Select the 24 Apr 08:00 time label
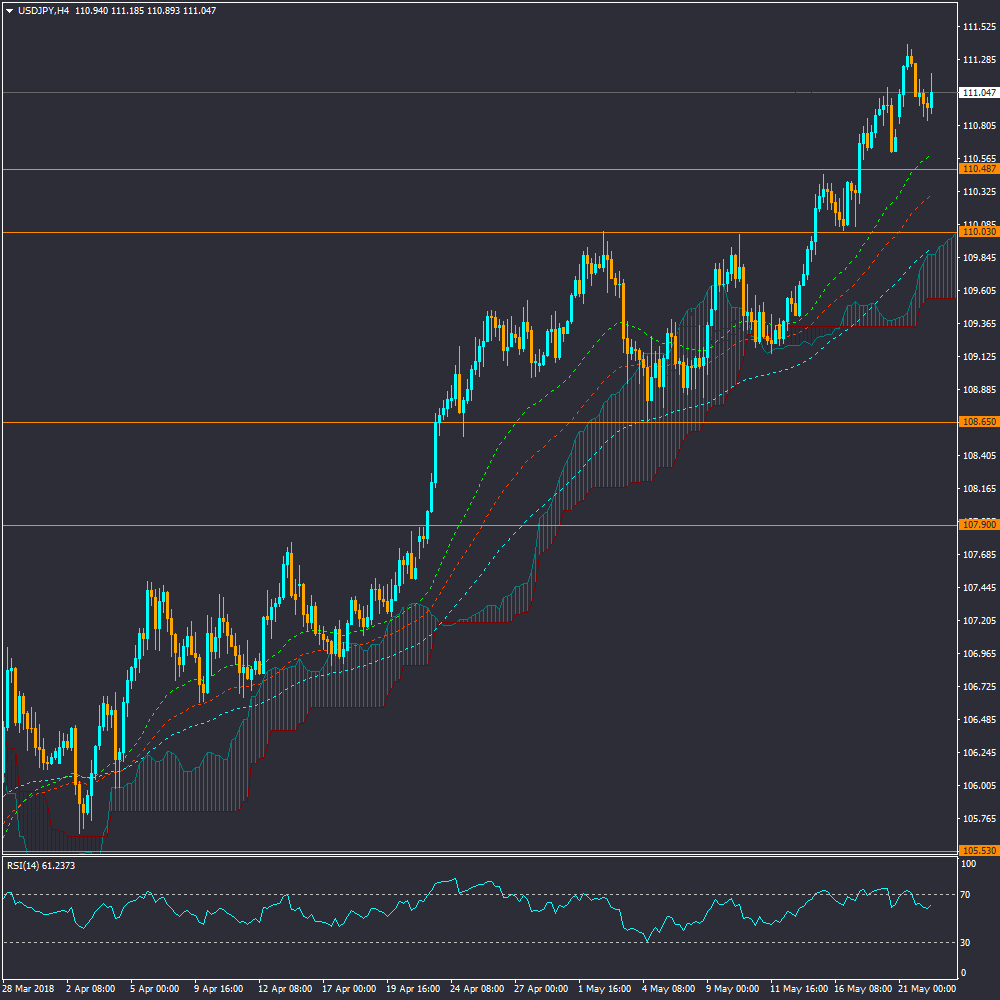 (477, 988)
